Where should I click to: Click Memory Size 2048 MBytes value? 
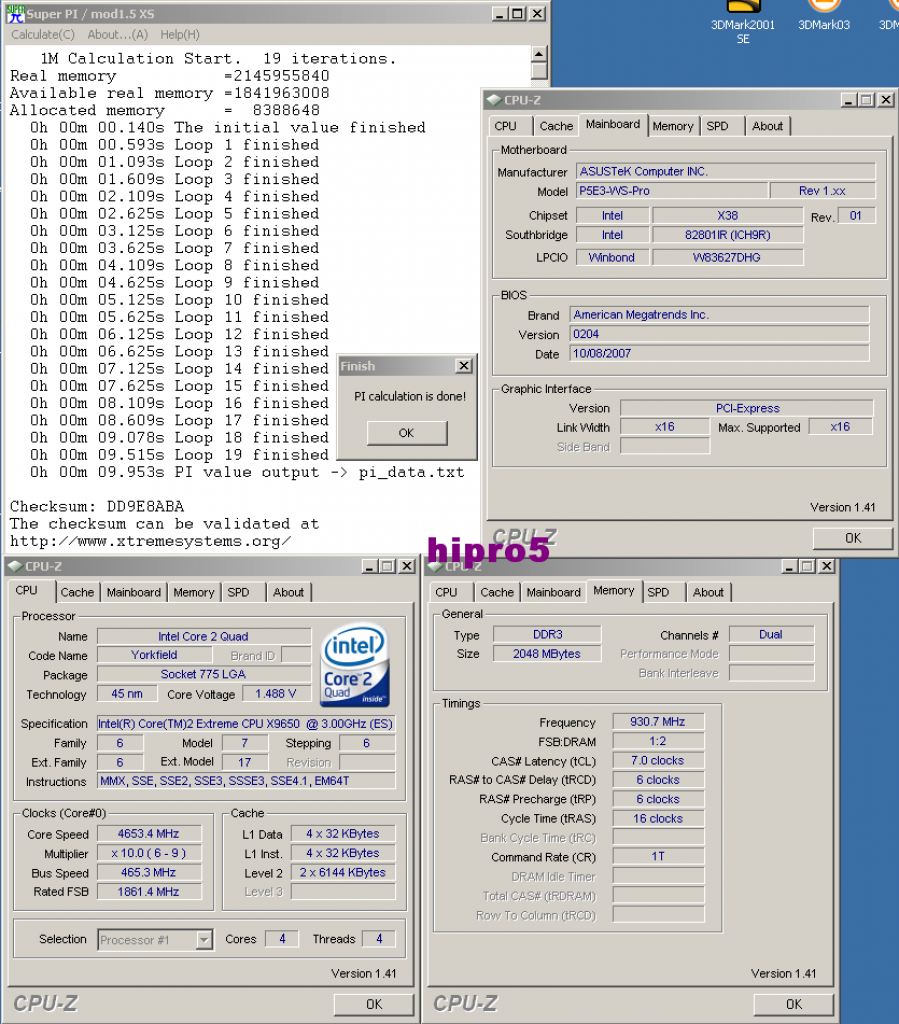(x=547, y=654)
